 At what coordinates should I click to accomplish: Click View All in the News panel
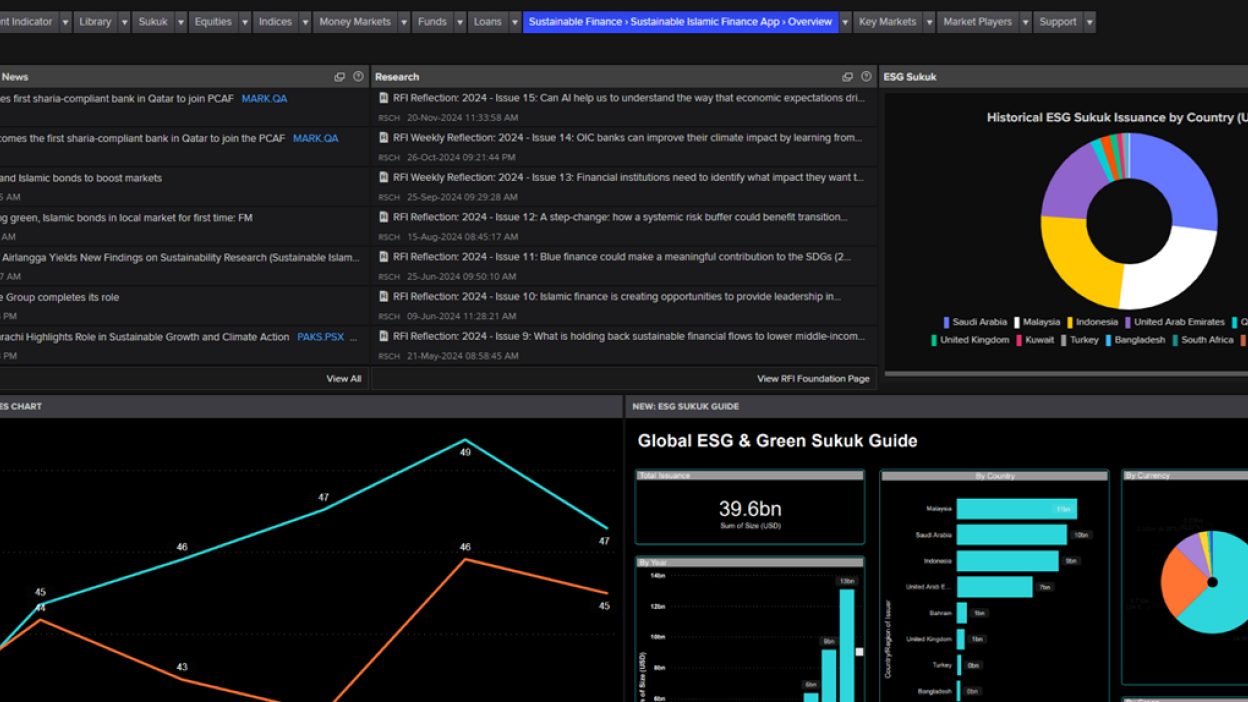coord(343,379)
